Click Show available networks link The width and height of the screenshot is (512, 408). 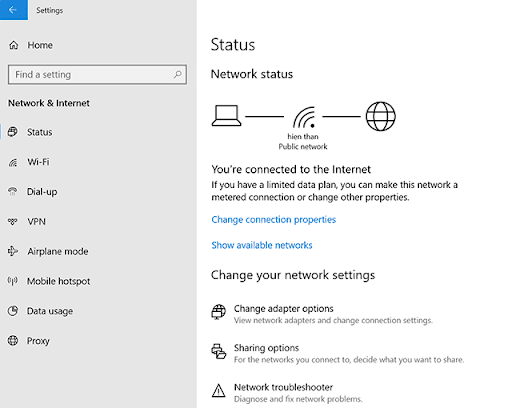(262, 245)
